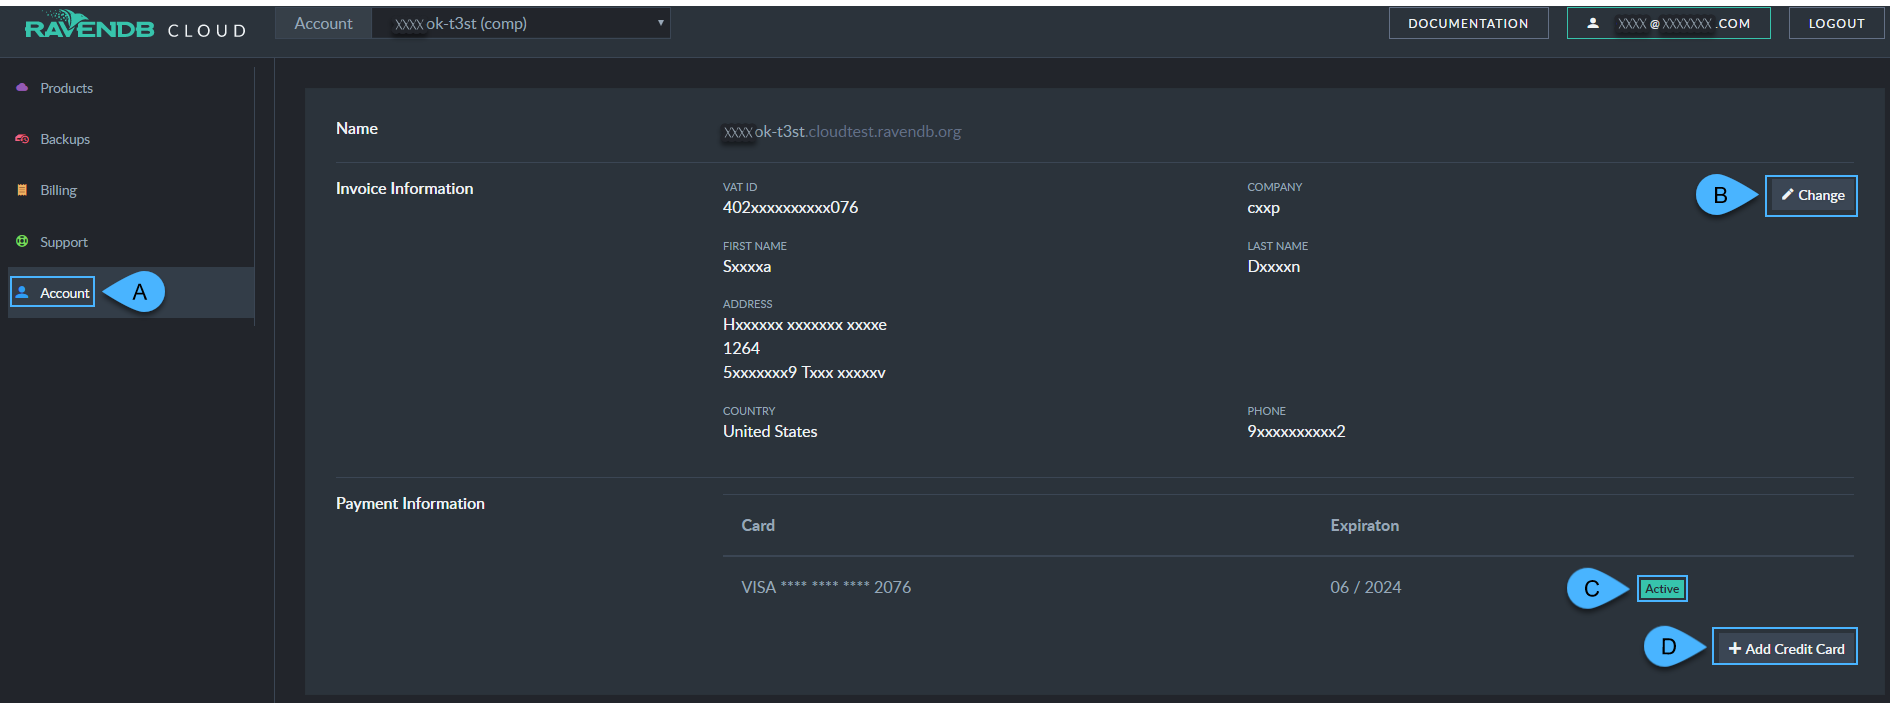Image resolution: width=1890 pixels, height=703 pixels.
Task: Click the phone number value
Action: (1296, 432)
